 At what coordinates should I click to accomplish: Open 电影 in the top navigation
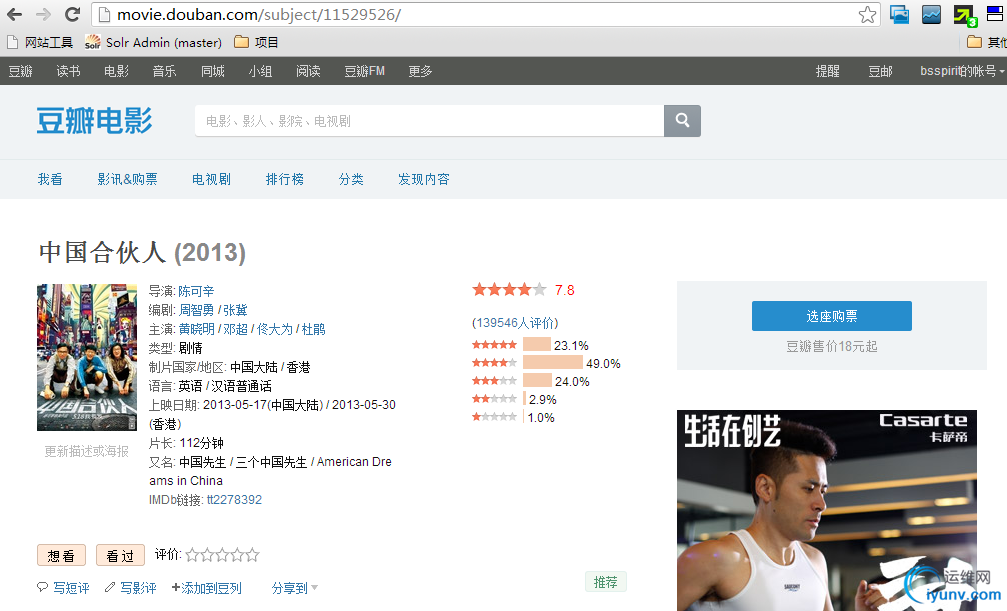(x=116, y=71)
